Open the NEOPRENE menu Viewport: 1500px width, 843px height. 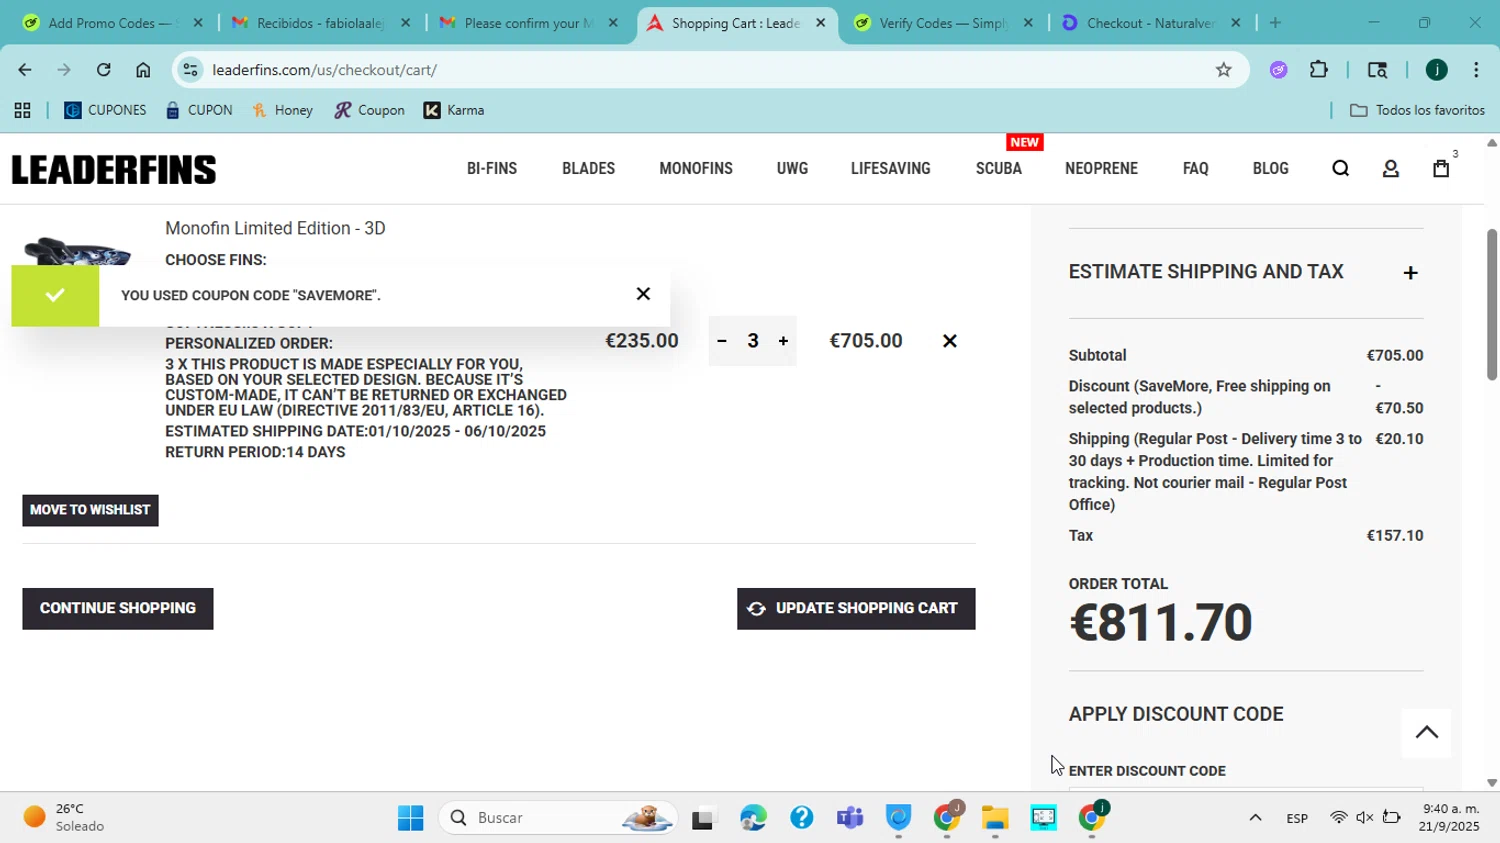pos(1101,169)
